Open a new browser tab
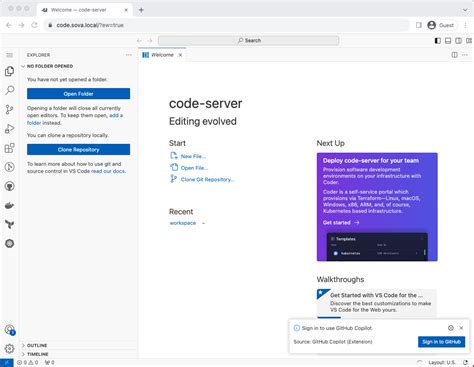Screen dimensions: 474x367 [x=141, y=10]
